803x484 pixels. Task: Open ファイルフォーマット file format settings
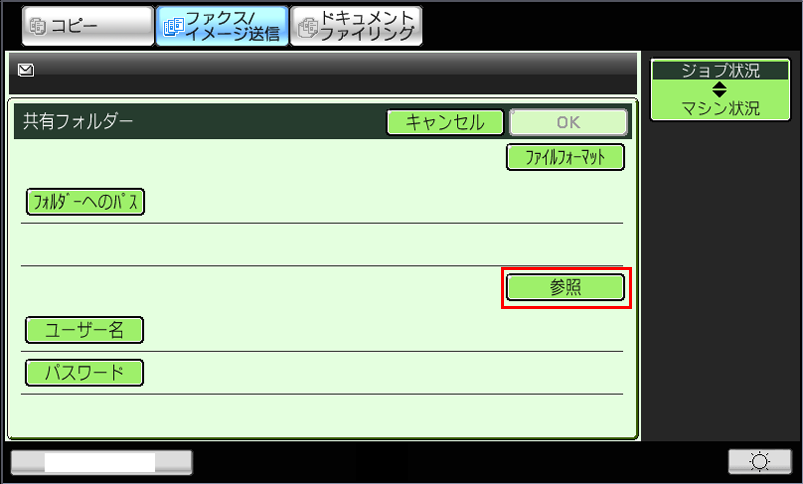(x=565, y=157)
